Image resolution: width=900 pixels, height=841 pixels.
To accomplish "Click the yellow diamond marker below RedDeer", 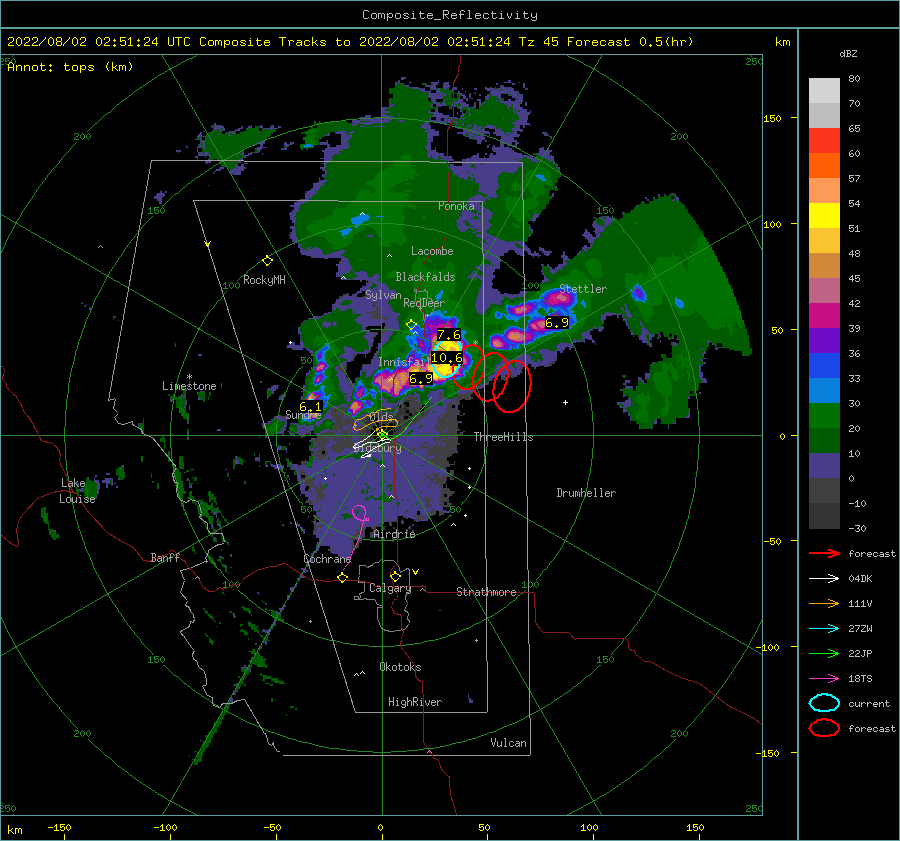I will pos(412,325).
